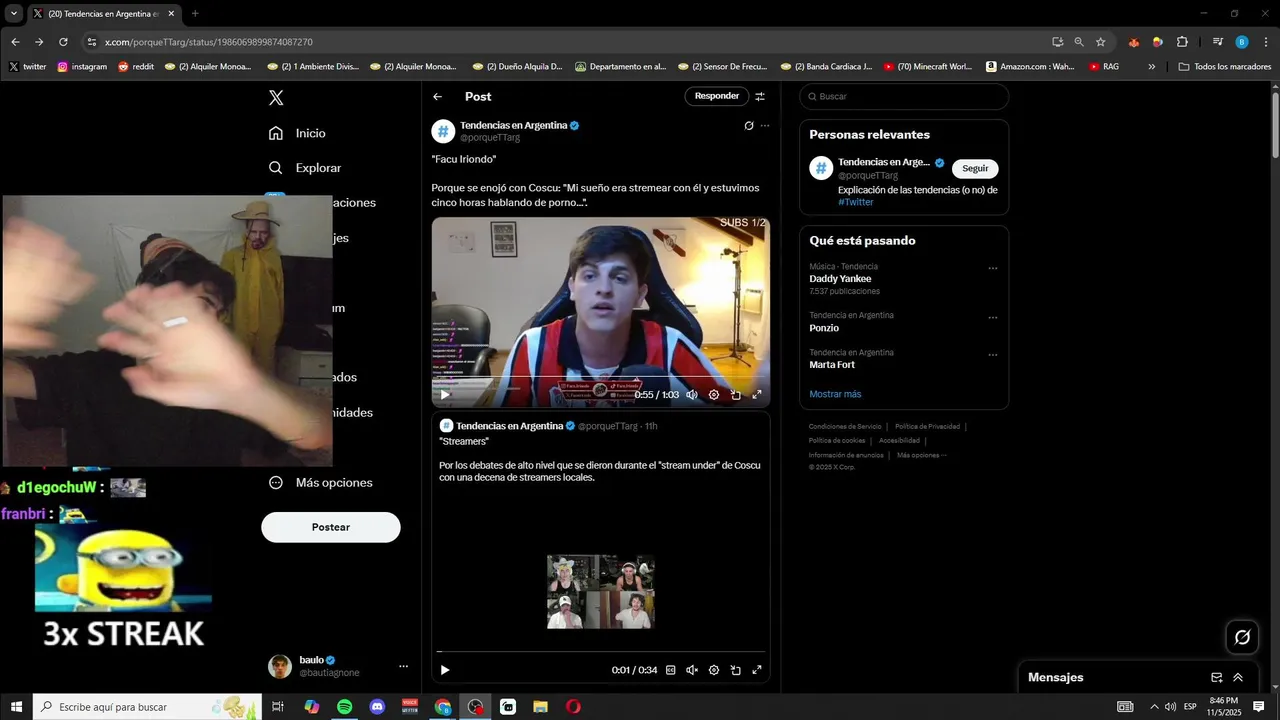Expand second video to fullscreen

[757, 670]
